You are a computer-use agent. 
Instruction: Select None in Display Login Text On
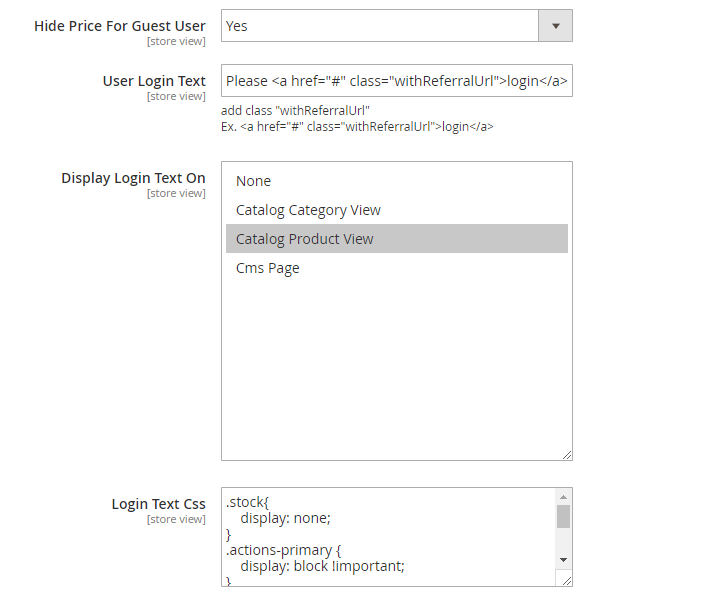254,181
